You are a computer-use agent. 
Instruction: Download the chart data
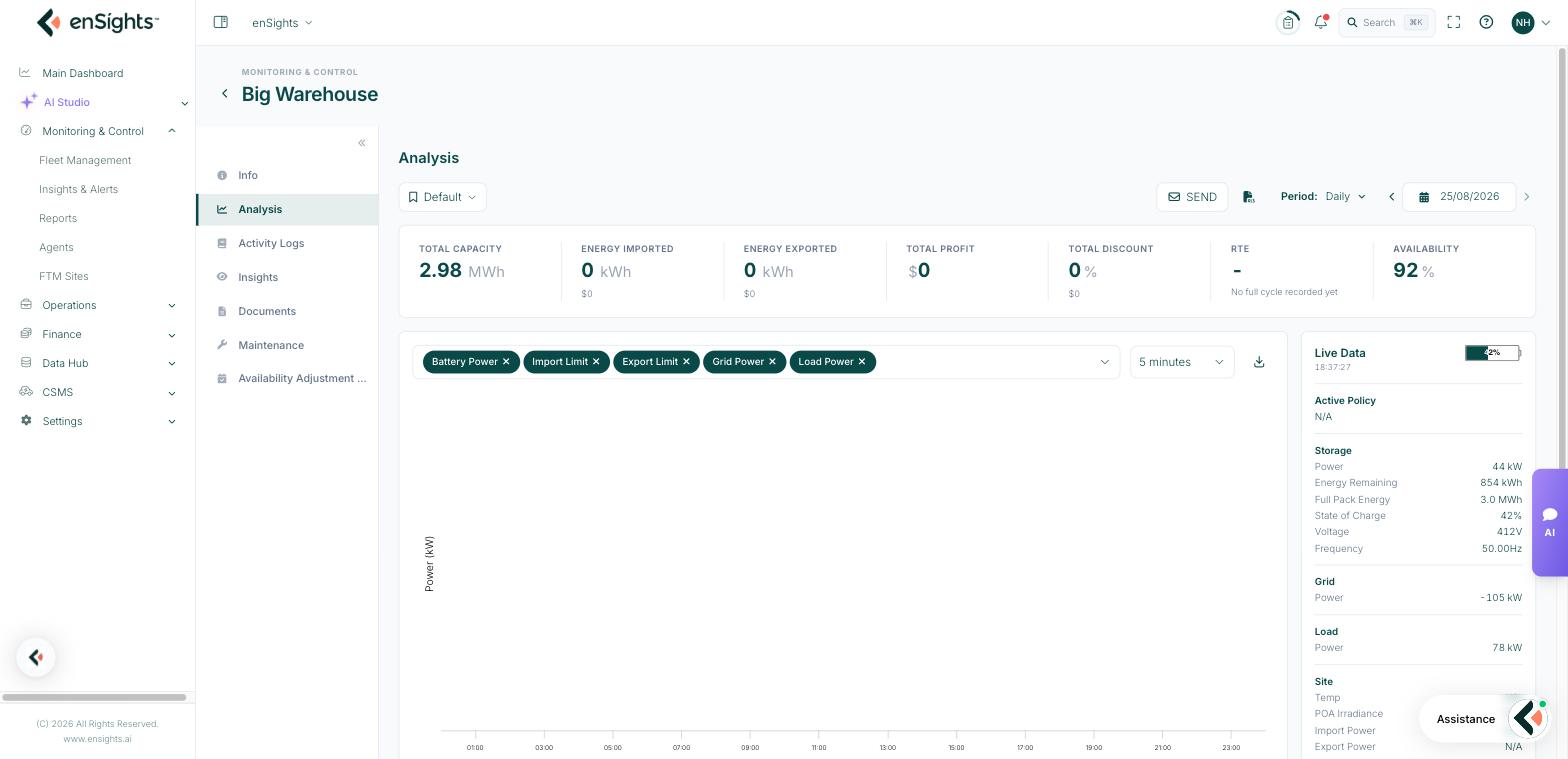pos(1259,362)
